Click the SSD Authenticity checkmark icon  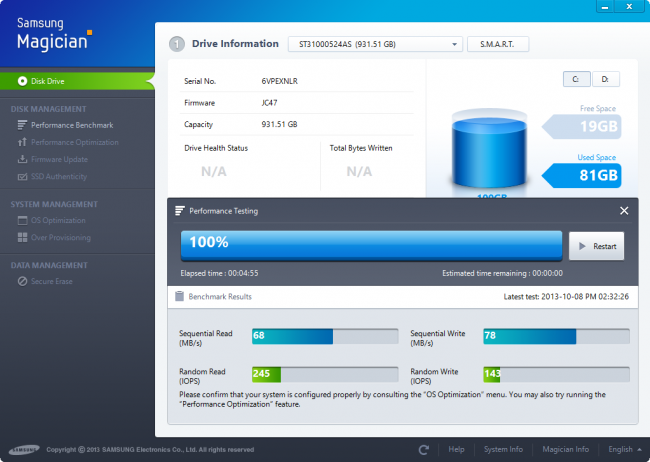pos(22,176)
